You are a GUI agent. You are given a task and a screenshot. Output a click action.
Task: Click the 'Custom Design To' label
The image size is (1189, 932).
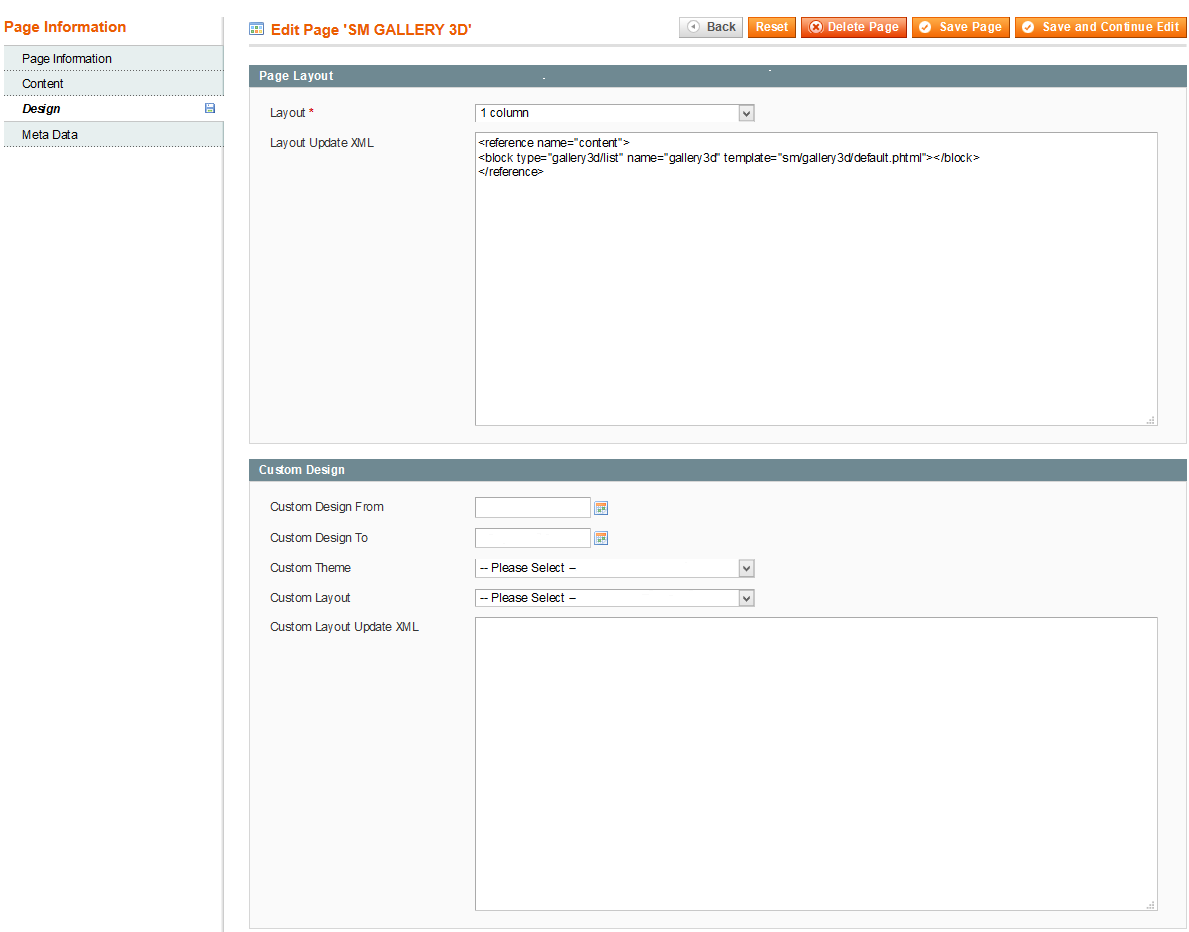(318, 538)
